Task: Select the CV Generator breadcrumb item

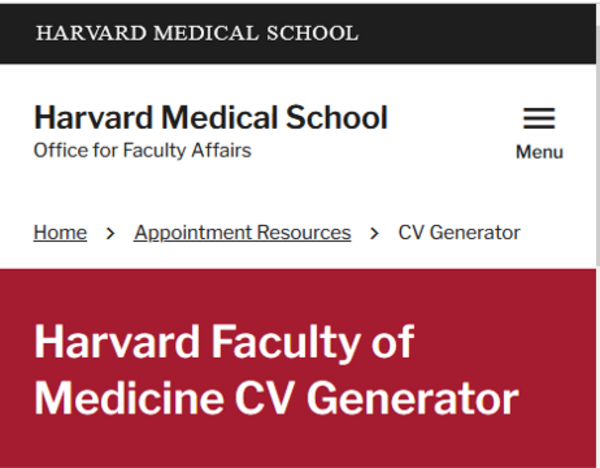Action: [x=459, y=233]
